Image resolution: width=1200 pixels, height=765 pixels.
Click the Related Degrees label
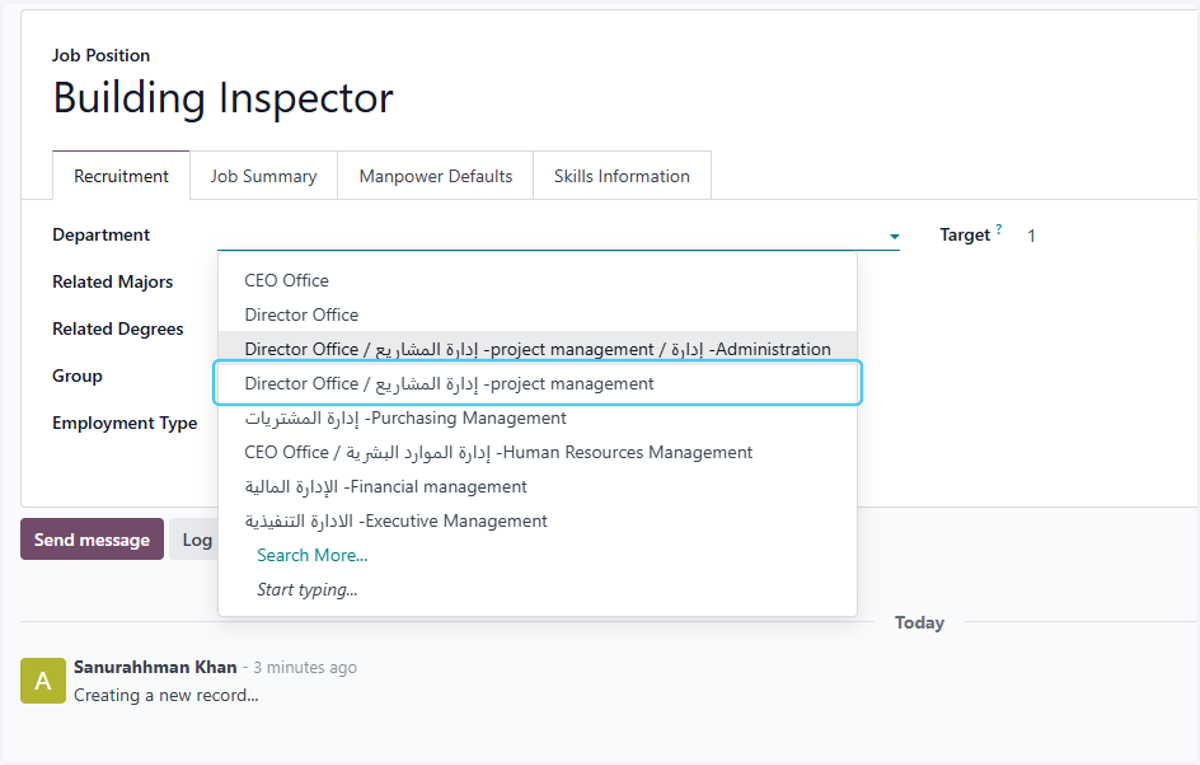[x=118, y=329]
